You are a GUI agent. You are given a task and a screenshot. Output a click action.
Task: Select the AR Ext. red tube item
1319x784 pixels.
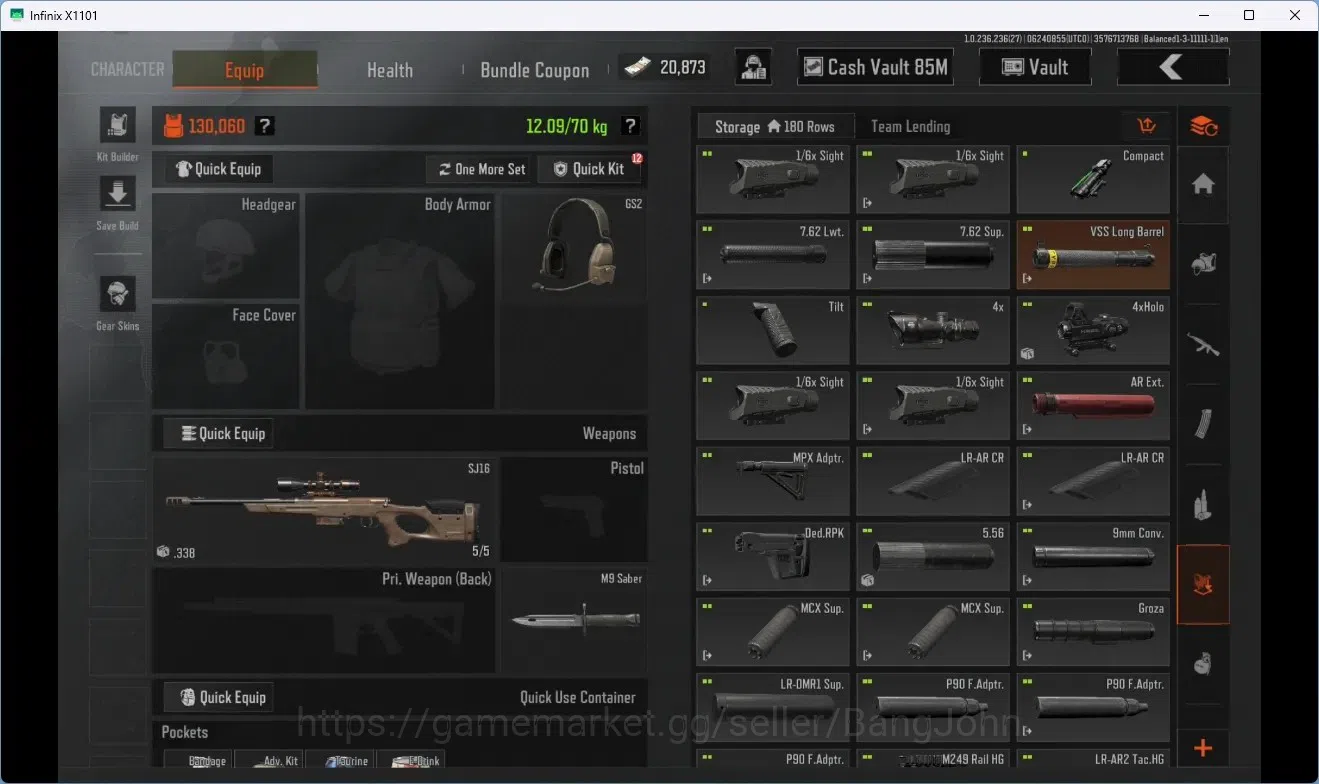coord(1093,406)
